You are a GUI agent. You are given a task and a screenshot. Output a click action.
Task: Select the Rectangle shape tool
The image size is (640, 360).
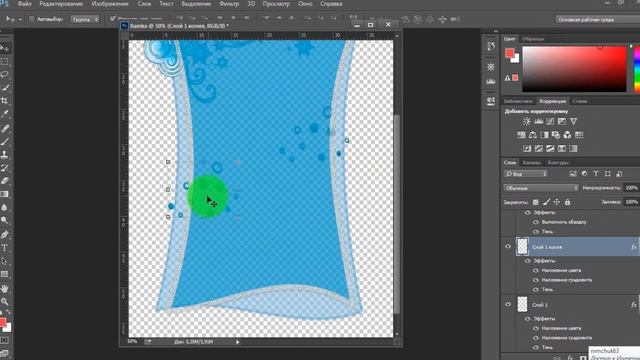pos(4,274)
